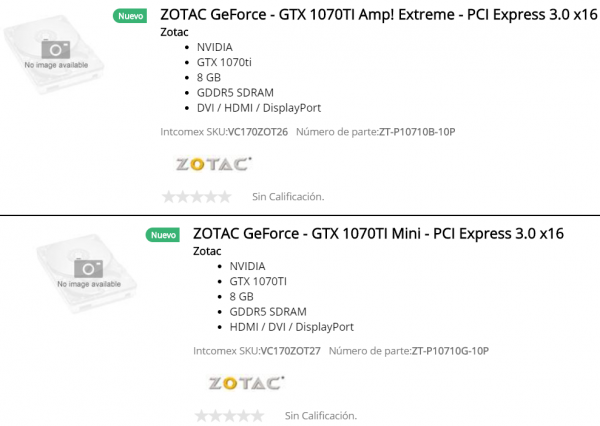600x426 pixels.
Task: Rate the Amp! Extreme with the star rating
Action: click(197, 197)
